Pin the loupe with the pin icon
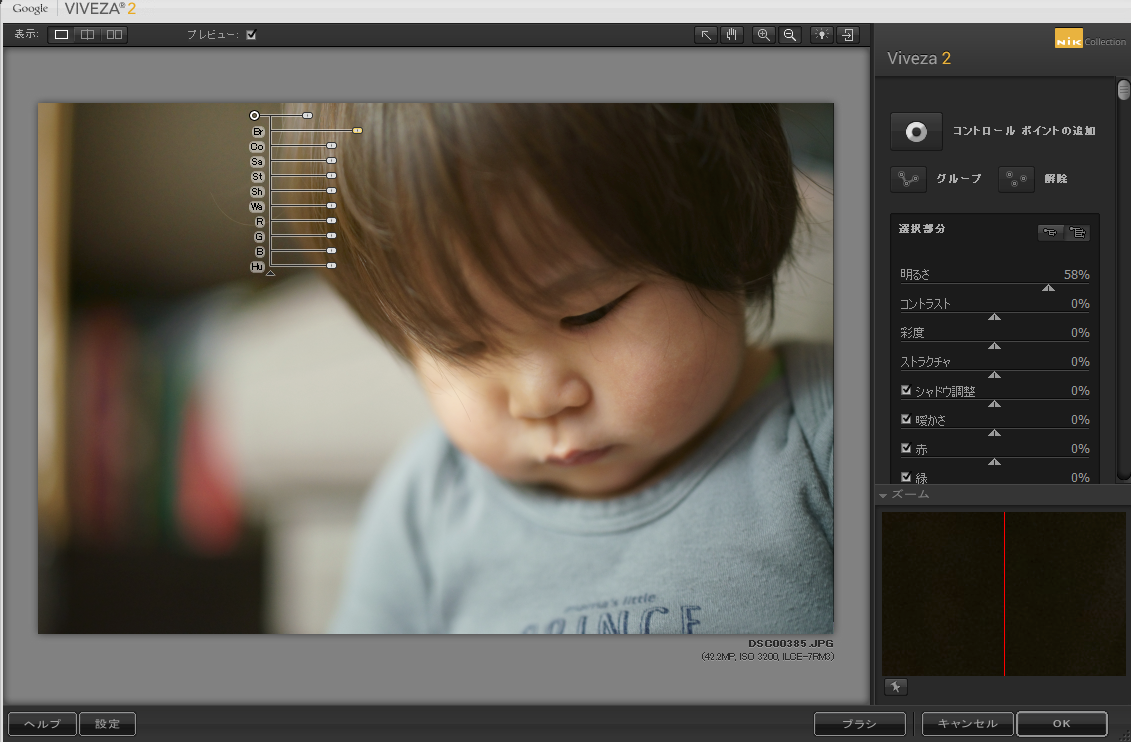The image size is (1131, 742). pyautogui.click(x=895, y=686)
